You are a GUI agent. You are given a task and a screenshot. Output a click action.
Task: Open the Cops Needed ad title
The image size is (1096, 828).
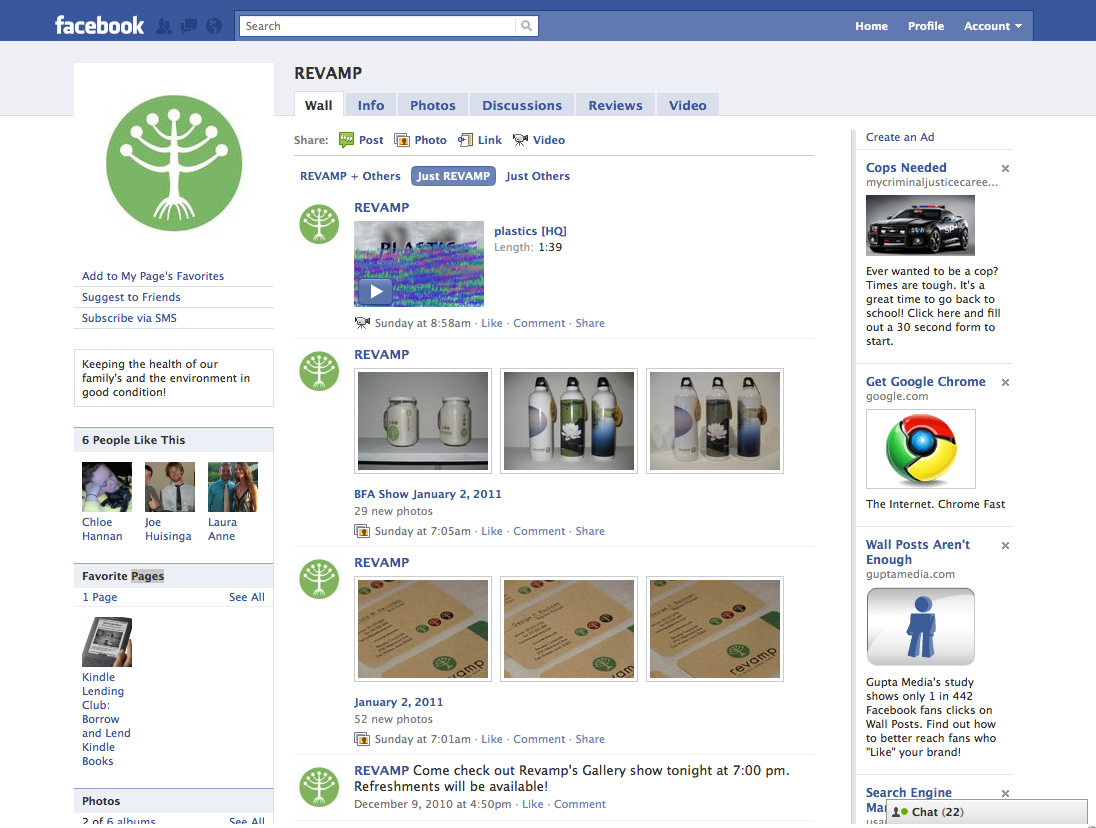click(907, 168)
